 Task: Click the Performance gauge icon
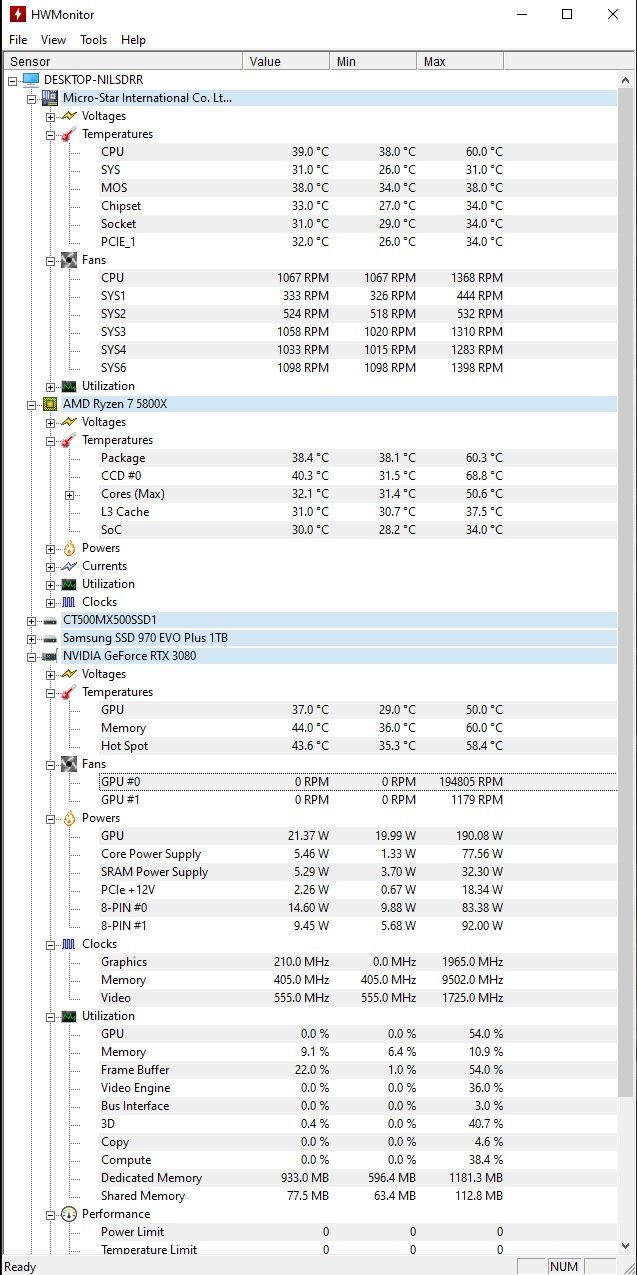point(68,1214)
